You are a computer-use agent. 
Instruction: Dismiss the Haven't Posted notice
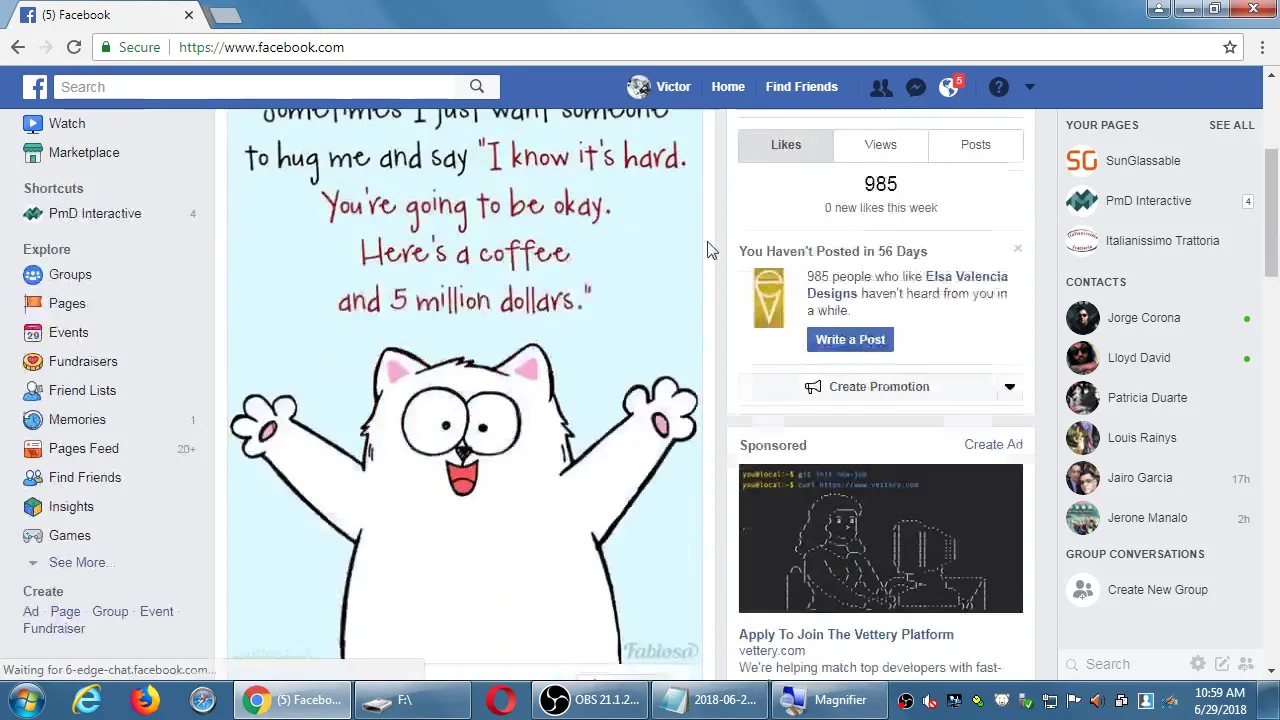coord(1017,249)
